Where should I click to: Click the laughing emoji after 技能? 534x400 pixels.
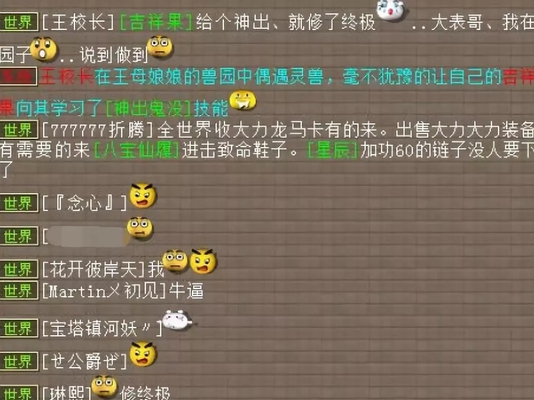tap(243, 100)
